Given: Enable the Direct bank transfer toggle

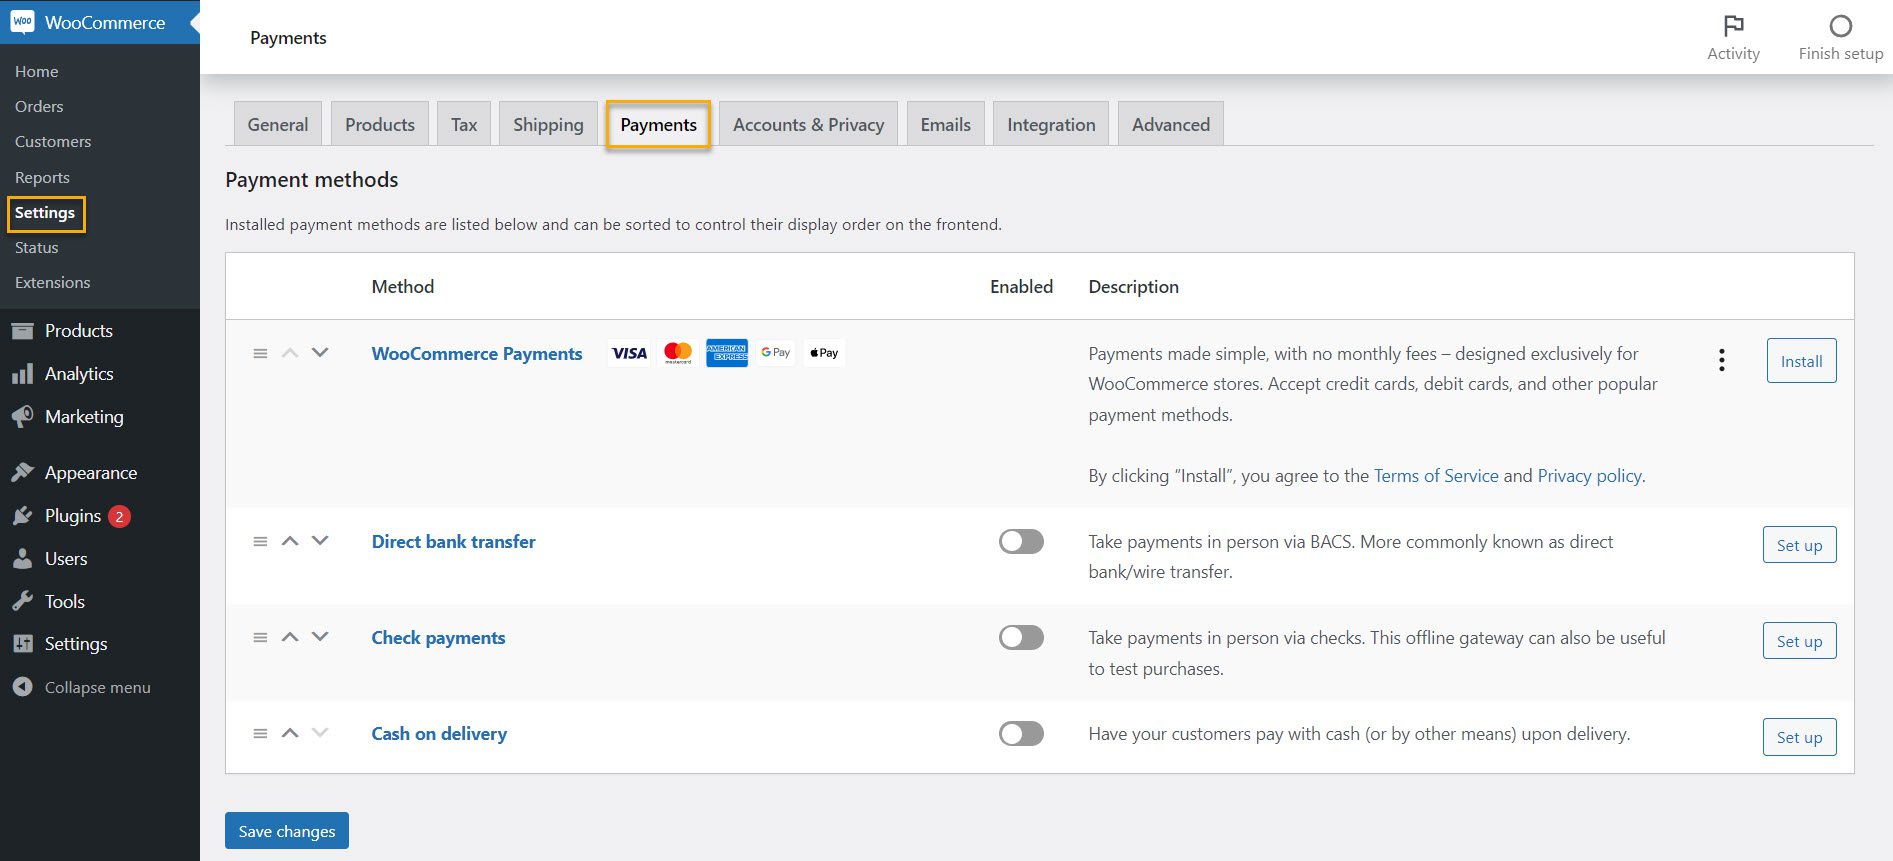Looking at the screenshot, I should [x=1021, y=541].
